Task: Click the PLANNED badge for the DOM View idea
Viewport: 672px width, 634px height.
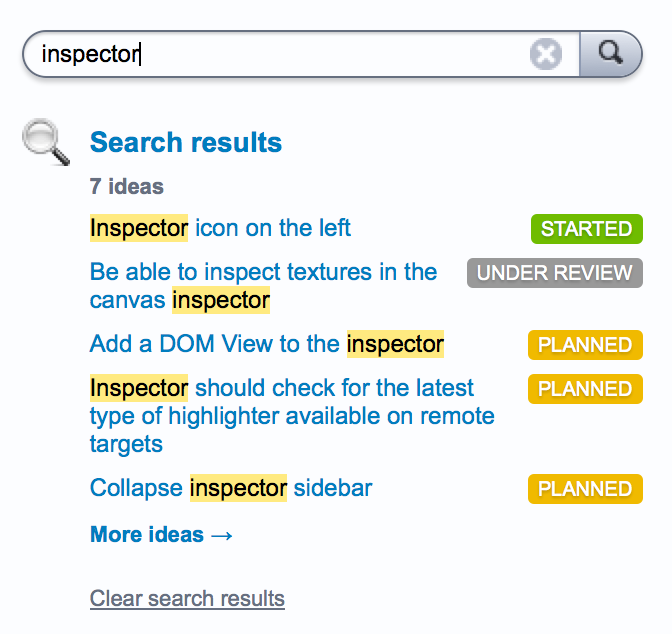Action: pyautogui.click(x=585, y=345)
